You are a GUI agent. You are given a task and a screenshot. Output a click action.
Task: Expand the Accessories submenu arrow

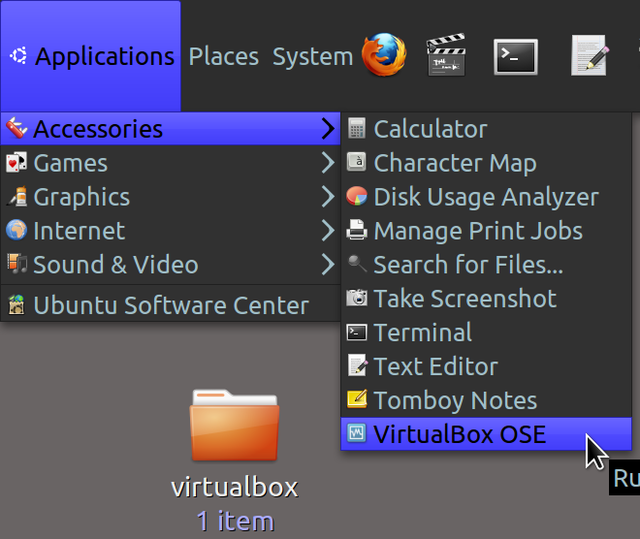point(328,129)
